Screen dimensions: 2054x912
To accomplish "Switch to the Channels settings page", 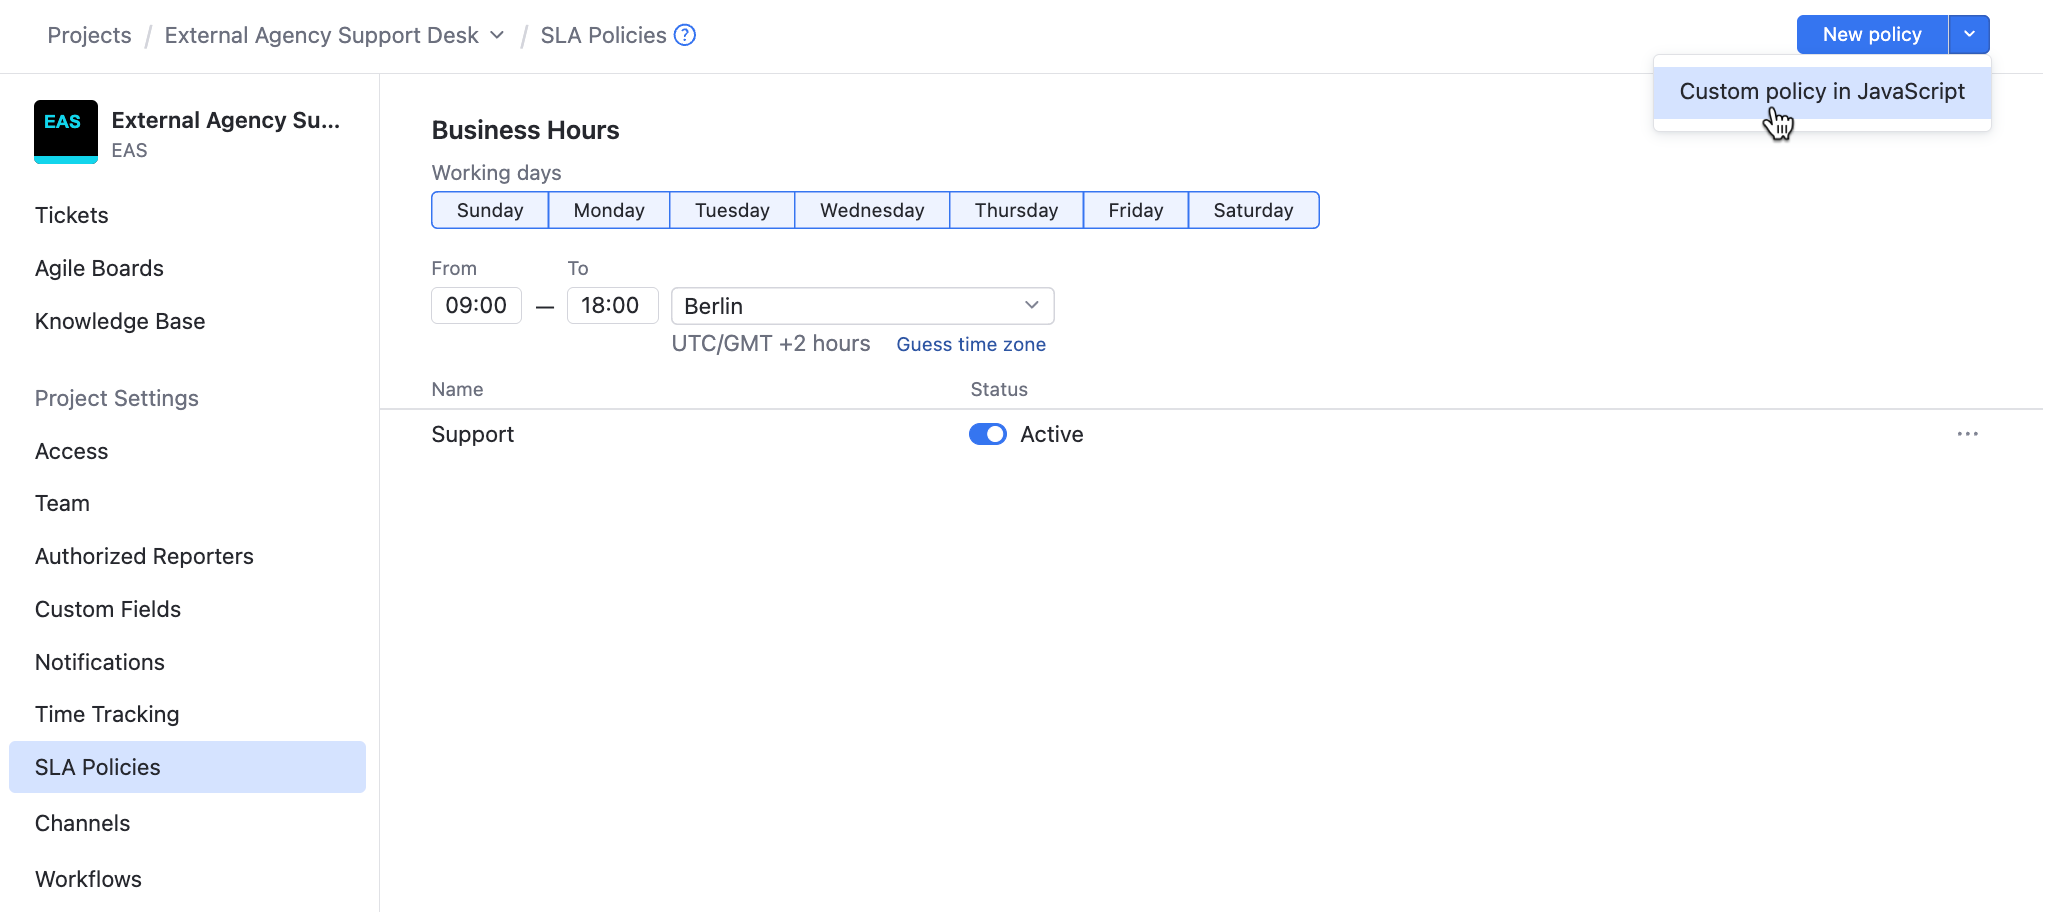I will pyautogui.click(x=82, y=822).
